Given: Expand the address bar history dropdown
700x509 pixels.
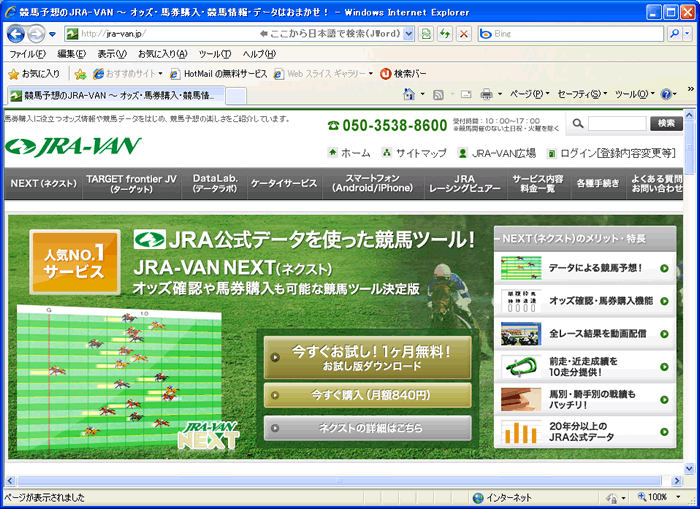Looking at the screenshot, I should pos(408,33).
